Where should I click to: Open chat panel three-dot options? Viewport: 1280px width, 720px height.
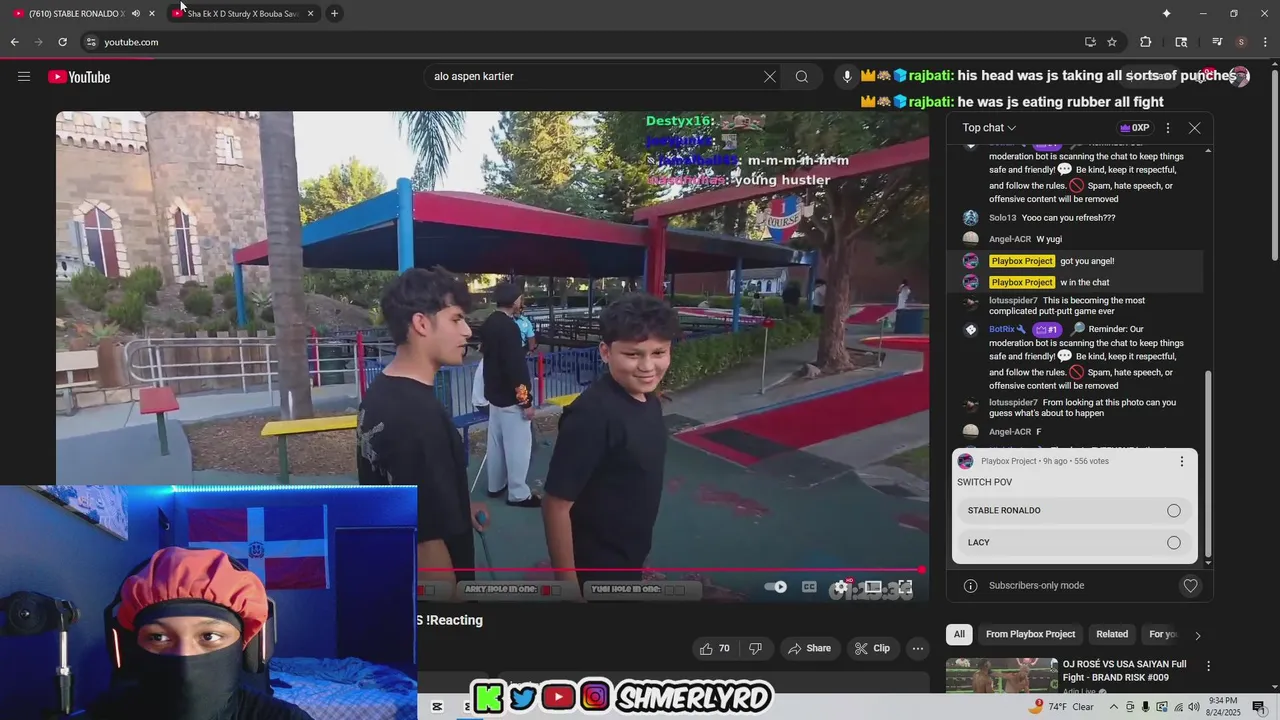(x=1168, y=128)
